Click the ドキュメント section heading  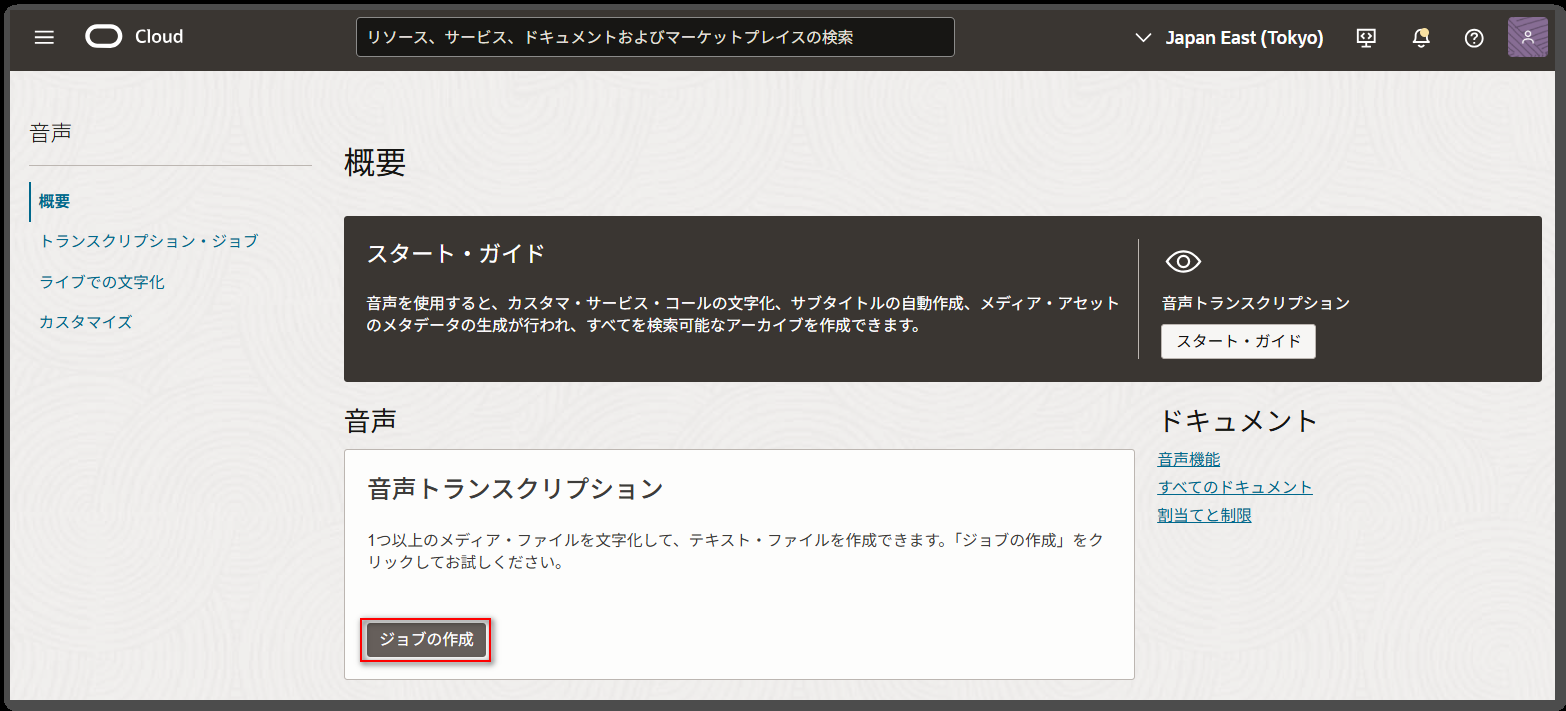[x=1238, y=421]
